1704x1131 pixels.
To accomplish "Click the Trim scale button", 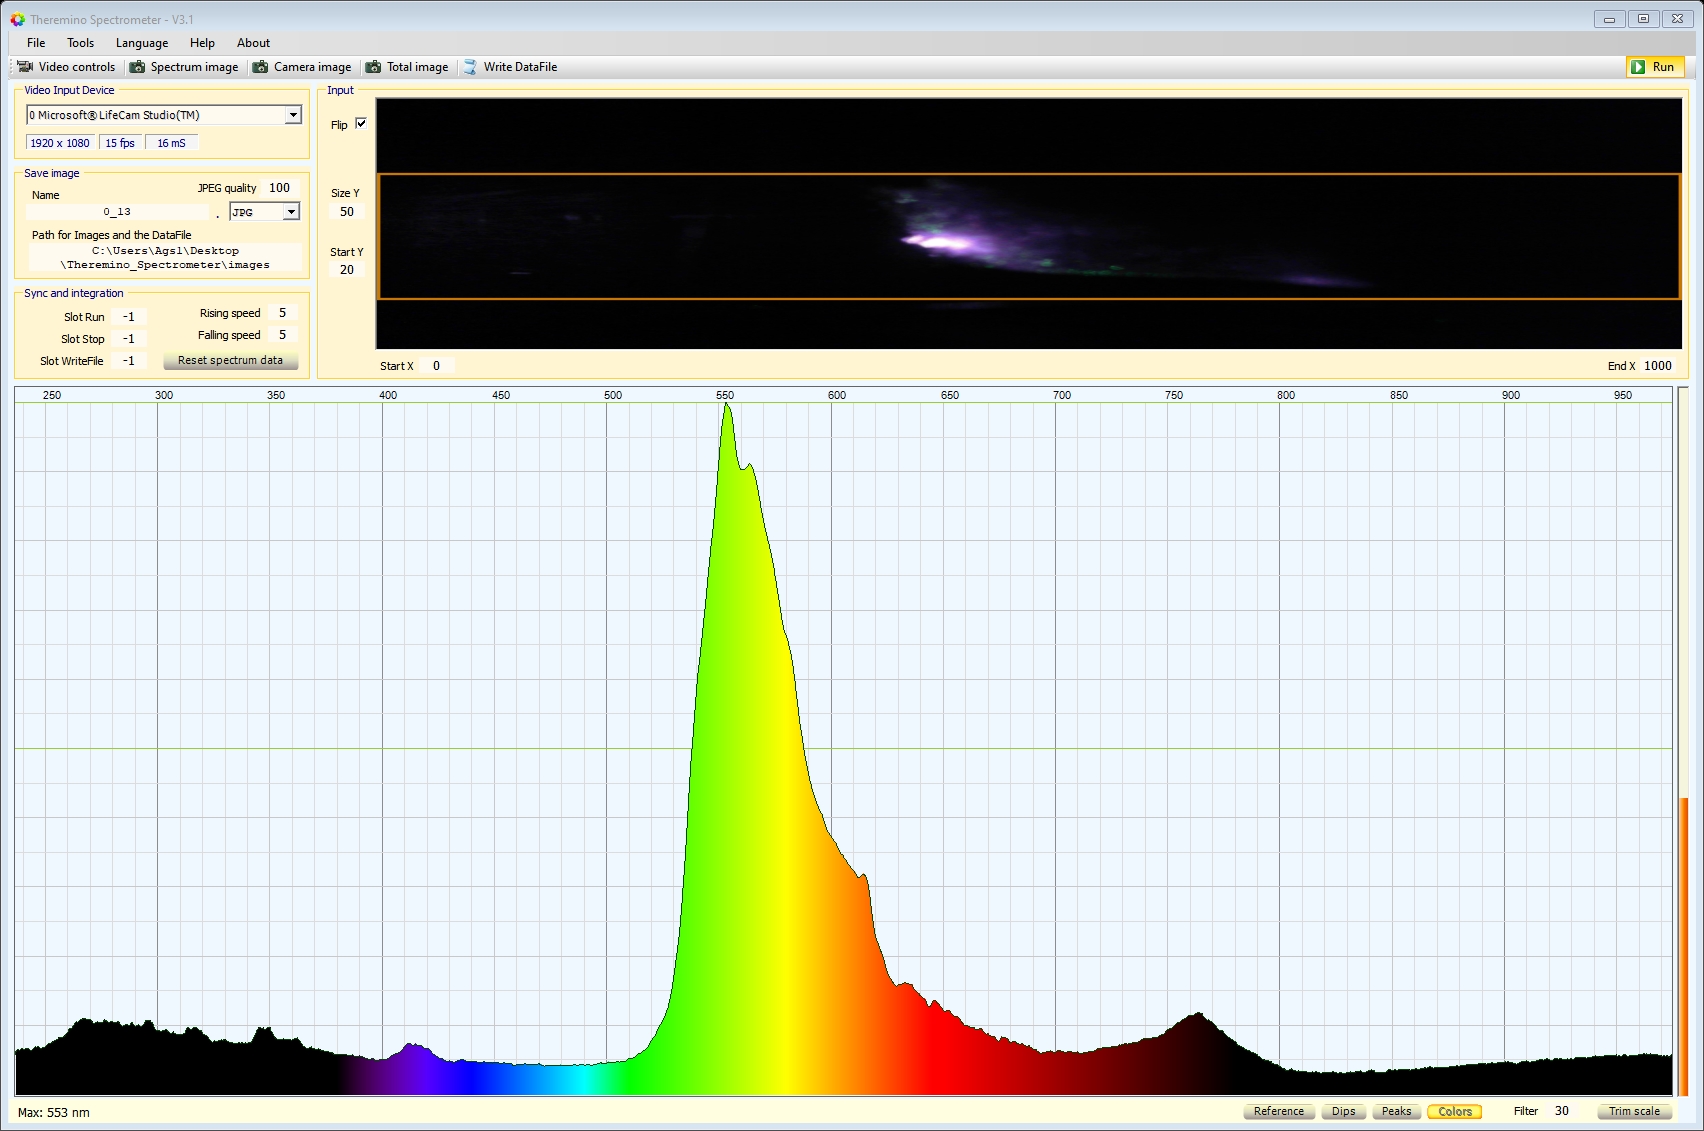I will [x=1634, y=1111].
